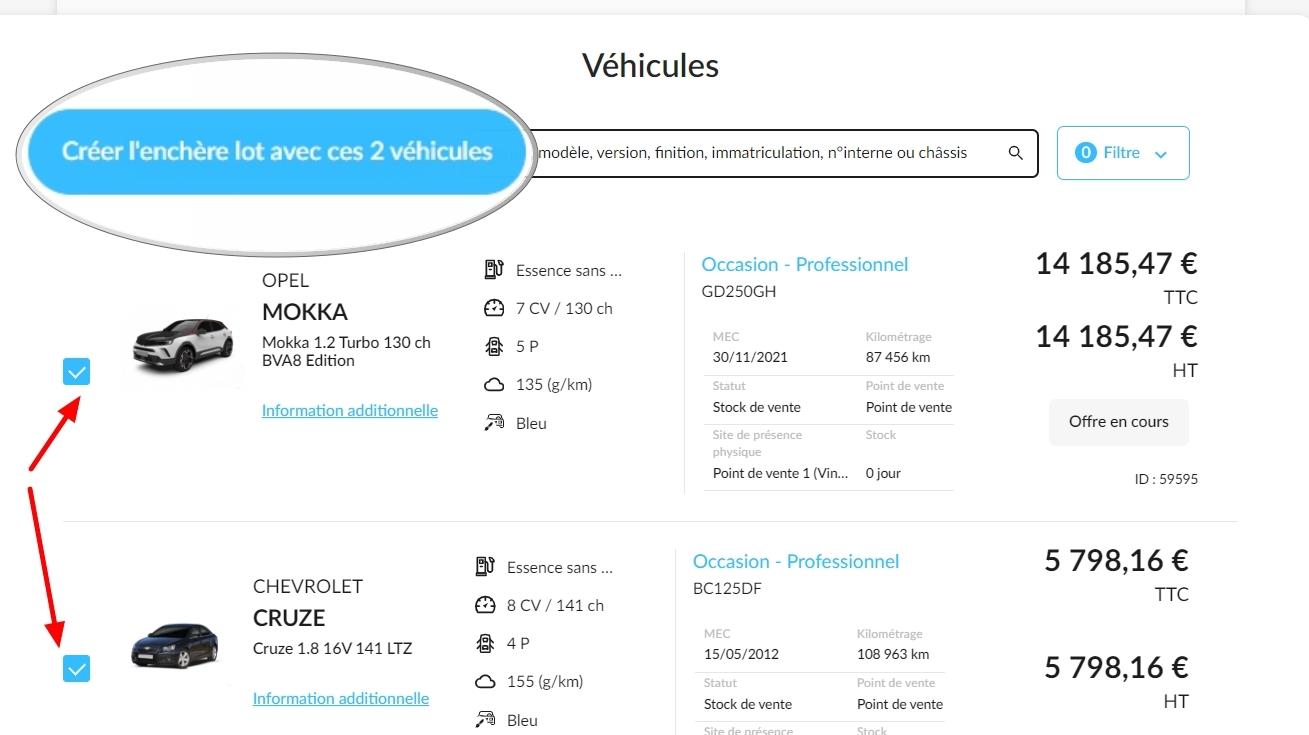Screen dimensions: 1309x735
Task: Click the Mokka CO2 cloud icon
Action: [493, 385]
